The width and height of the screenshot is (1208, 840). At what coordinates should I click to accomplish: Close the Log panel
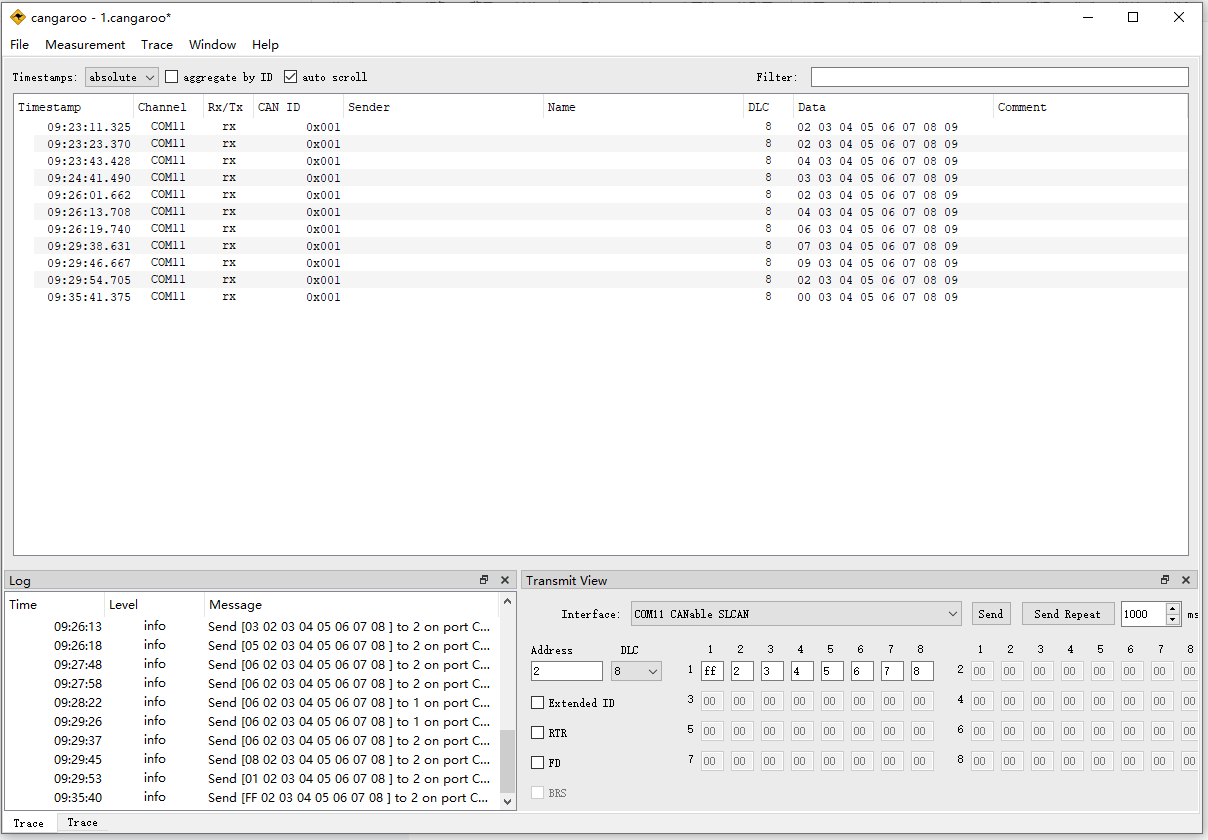coord(505,580)
